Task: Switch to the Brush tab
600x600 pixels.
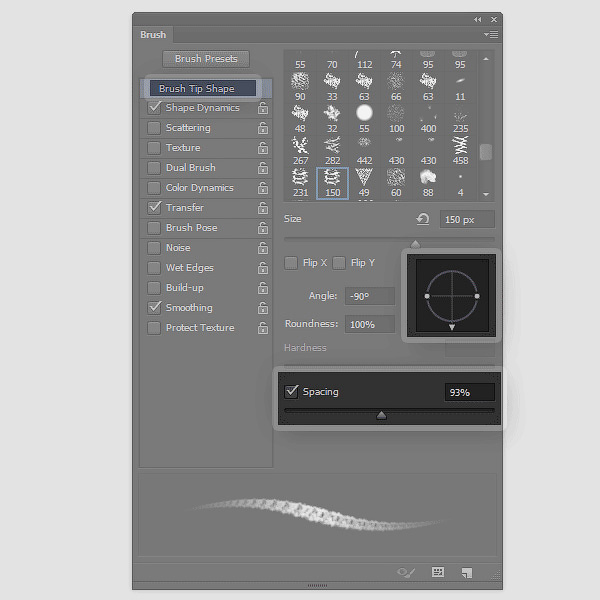Action: (153, 35)
